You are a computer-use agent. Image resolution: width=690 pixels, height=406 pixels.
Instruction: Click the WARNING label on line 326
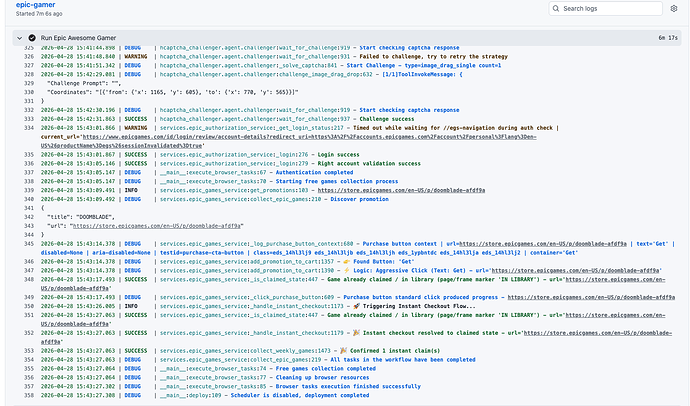point(136,56)
